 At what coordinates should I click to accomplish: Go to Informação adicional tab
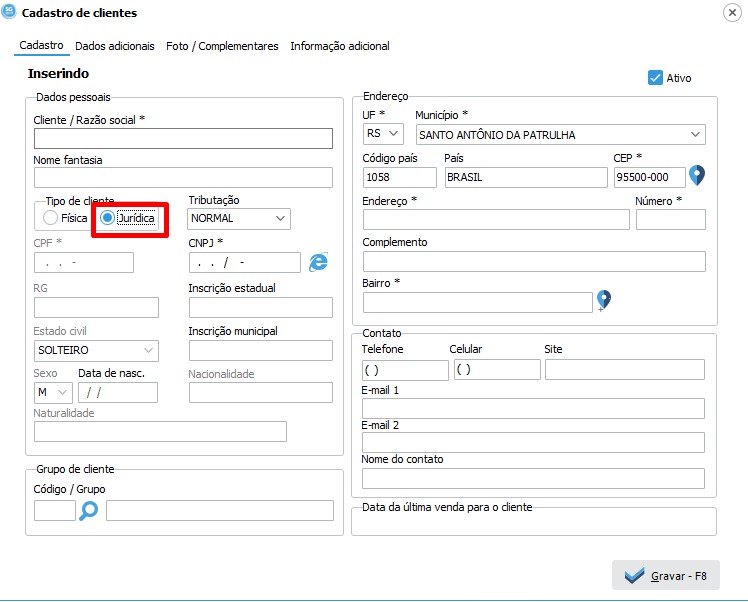click(x=340, y=46)
